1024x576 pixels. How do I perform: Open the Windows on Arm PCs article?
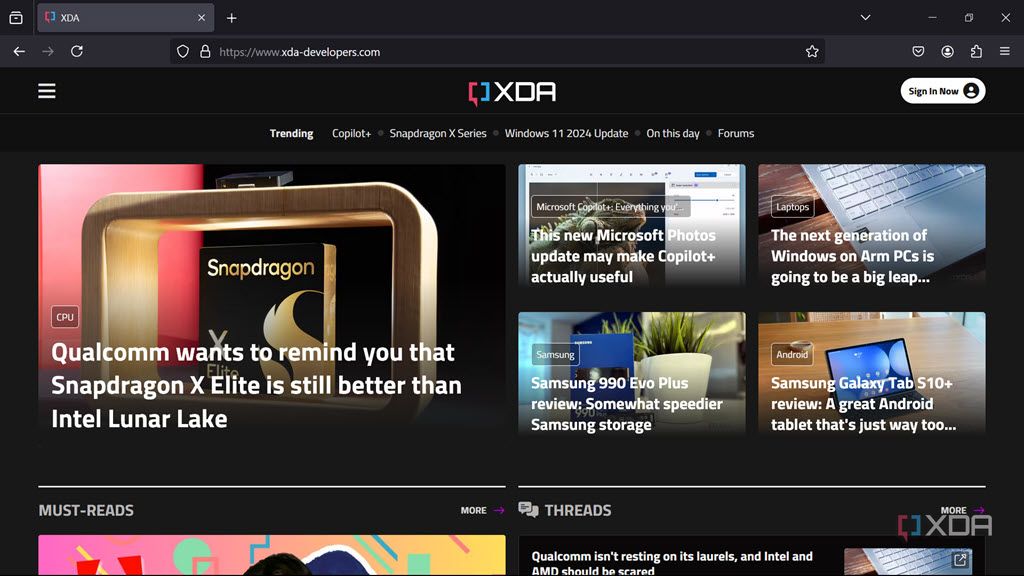pos(852,256)
